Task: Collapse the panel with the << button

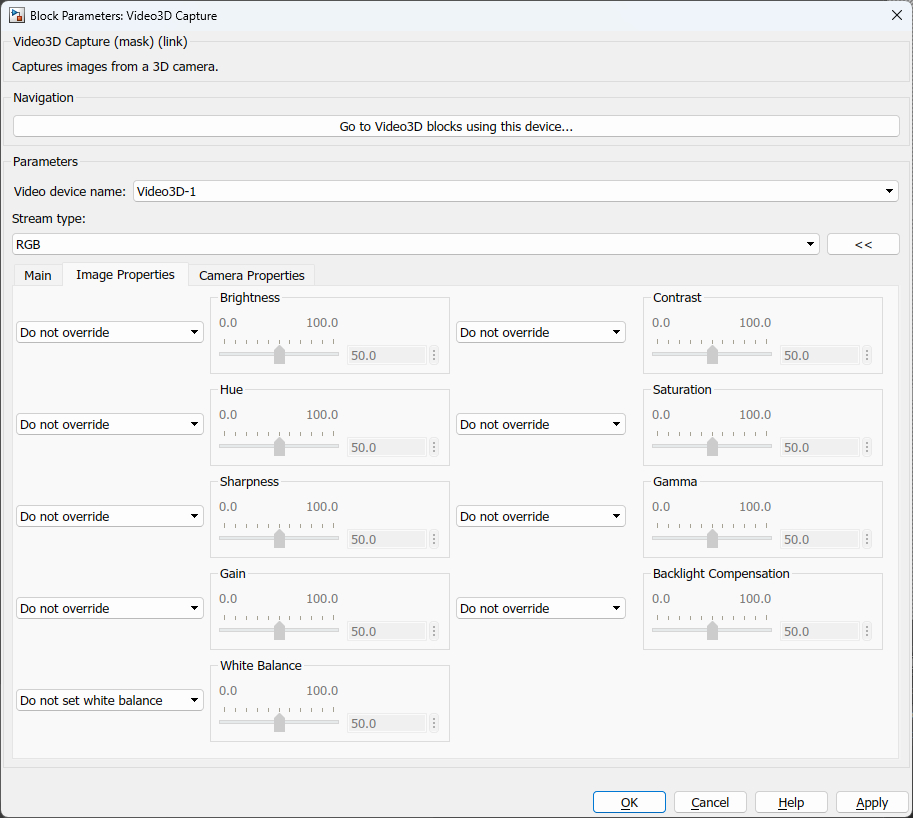Action: pyautogui.click(x=862, y=243)
